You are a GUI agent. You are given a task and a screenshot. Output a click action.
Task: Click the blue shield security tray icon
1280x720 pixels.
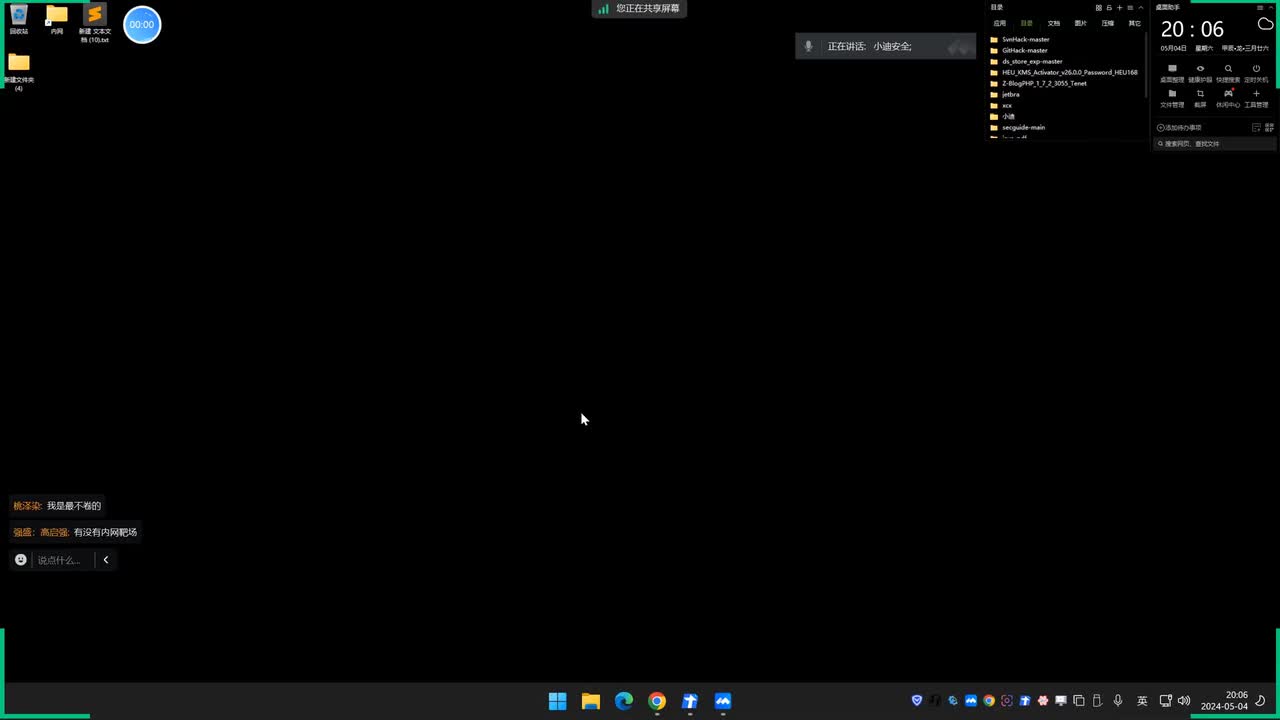click(x=917, y=701)
